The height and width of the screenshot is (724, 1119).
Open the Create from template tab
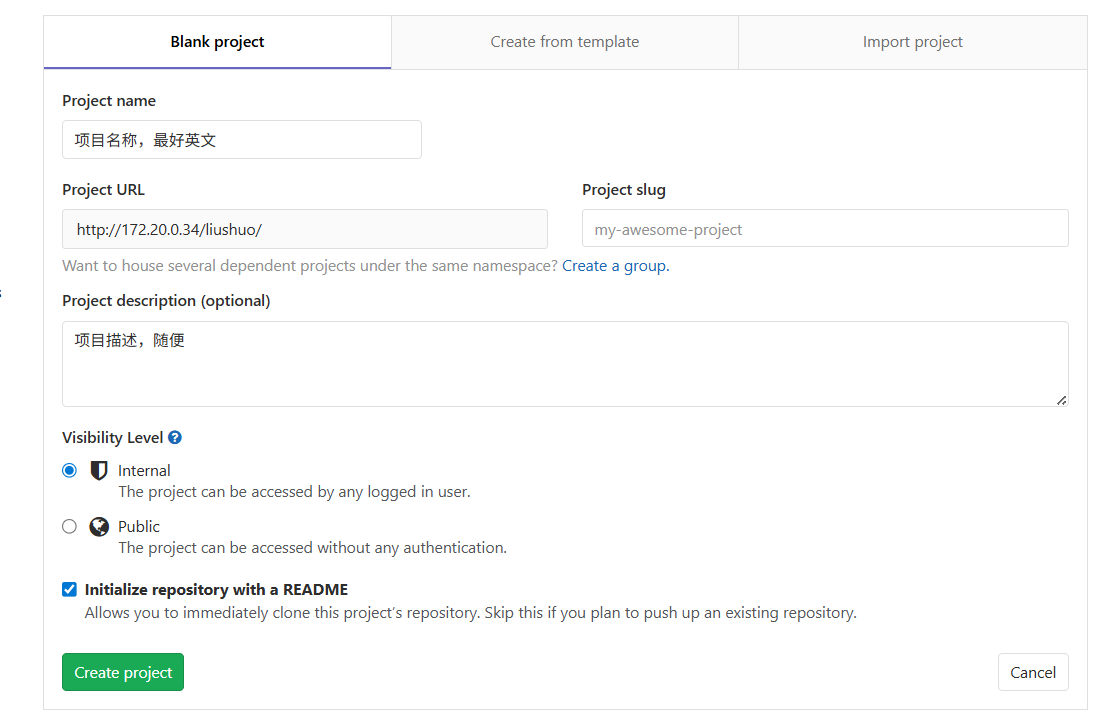tap(564, 42)
